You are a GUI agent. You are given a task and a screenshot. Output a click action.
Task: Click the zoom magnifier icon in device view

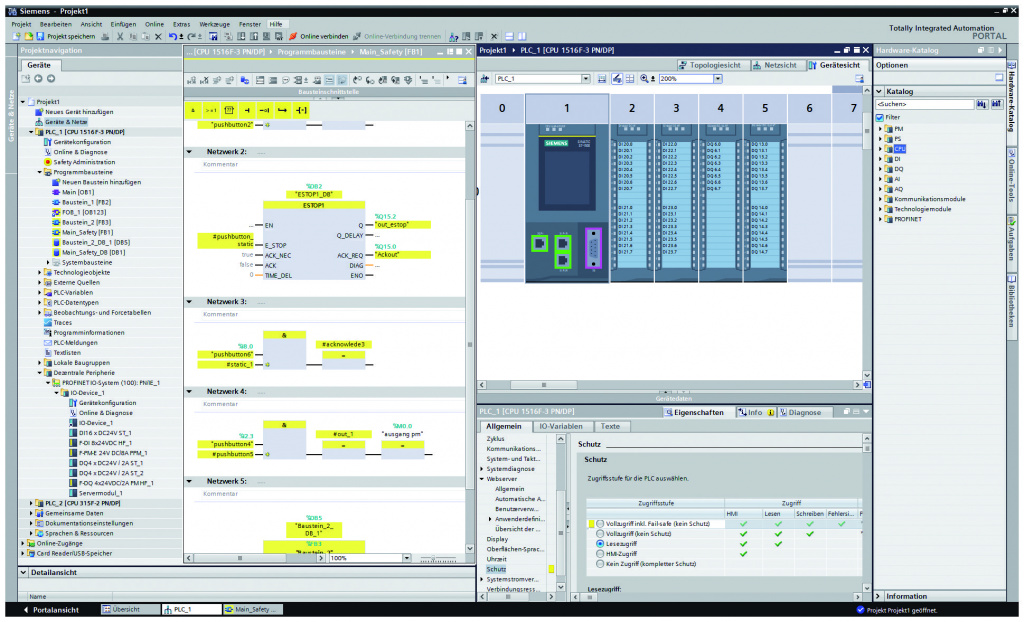645,78
